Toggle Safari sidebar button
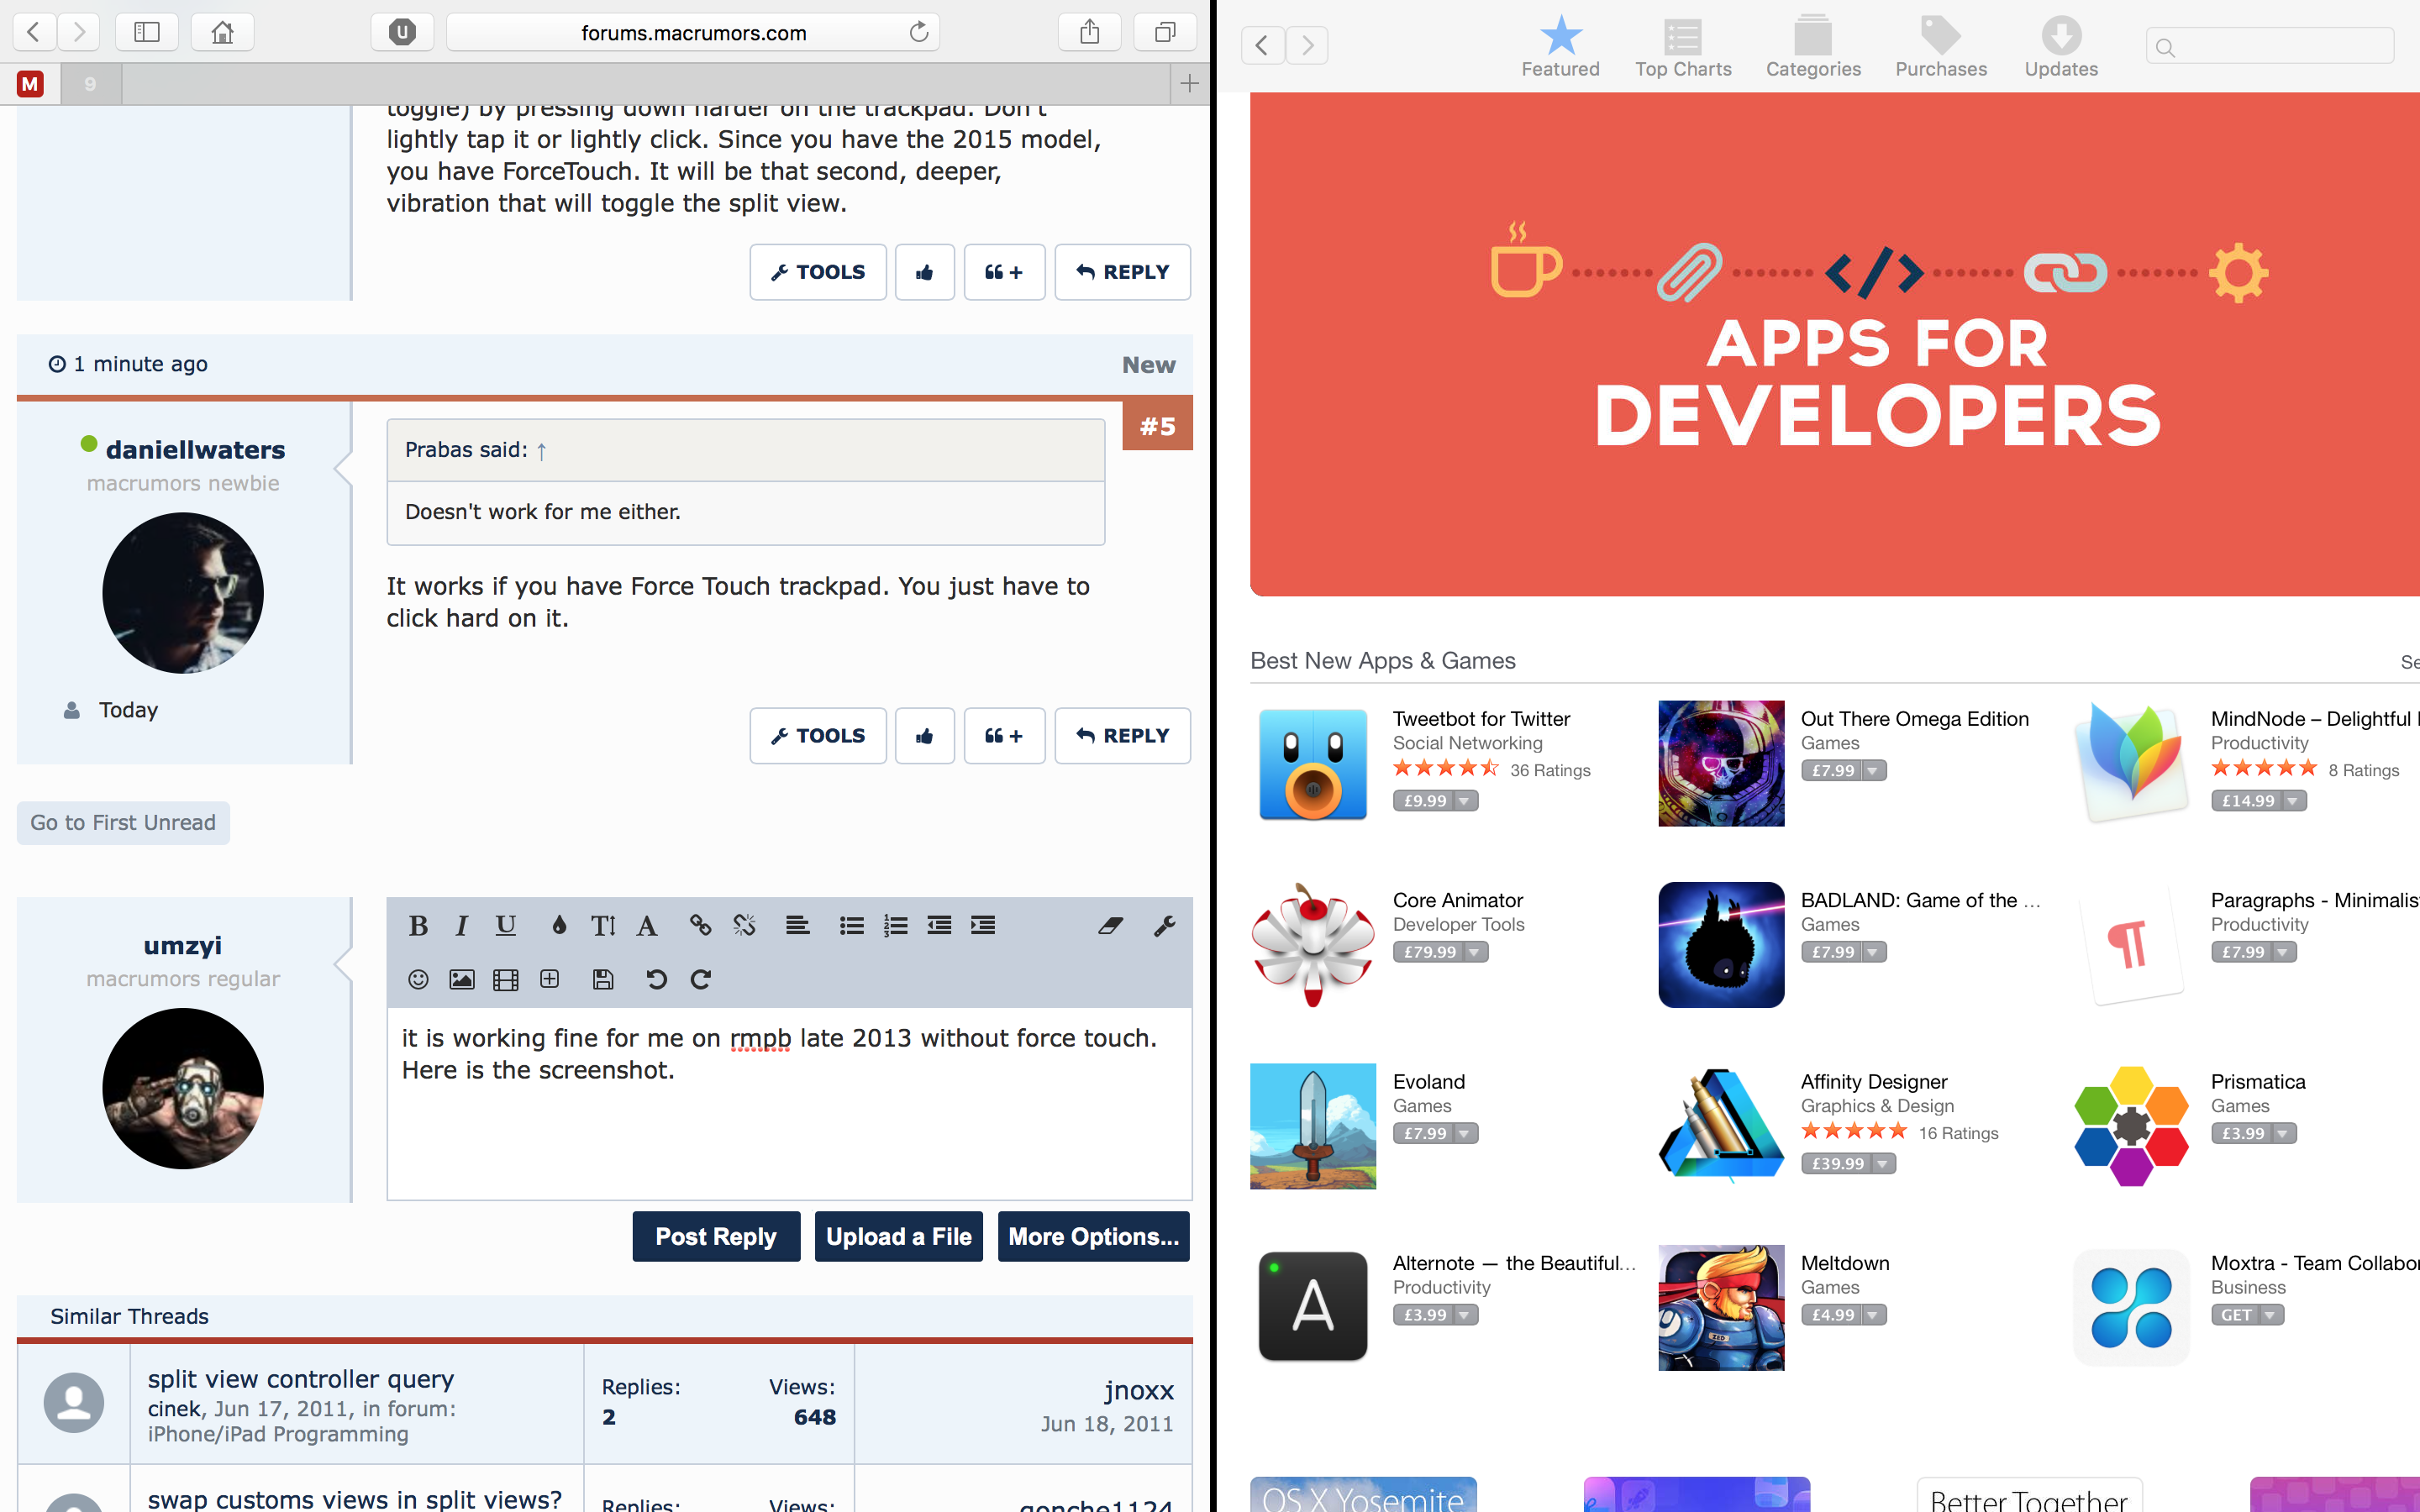Screen dimensions: 2420x1512 pos(147,32)
